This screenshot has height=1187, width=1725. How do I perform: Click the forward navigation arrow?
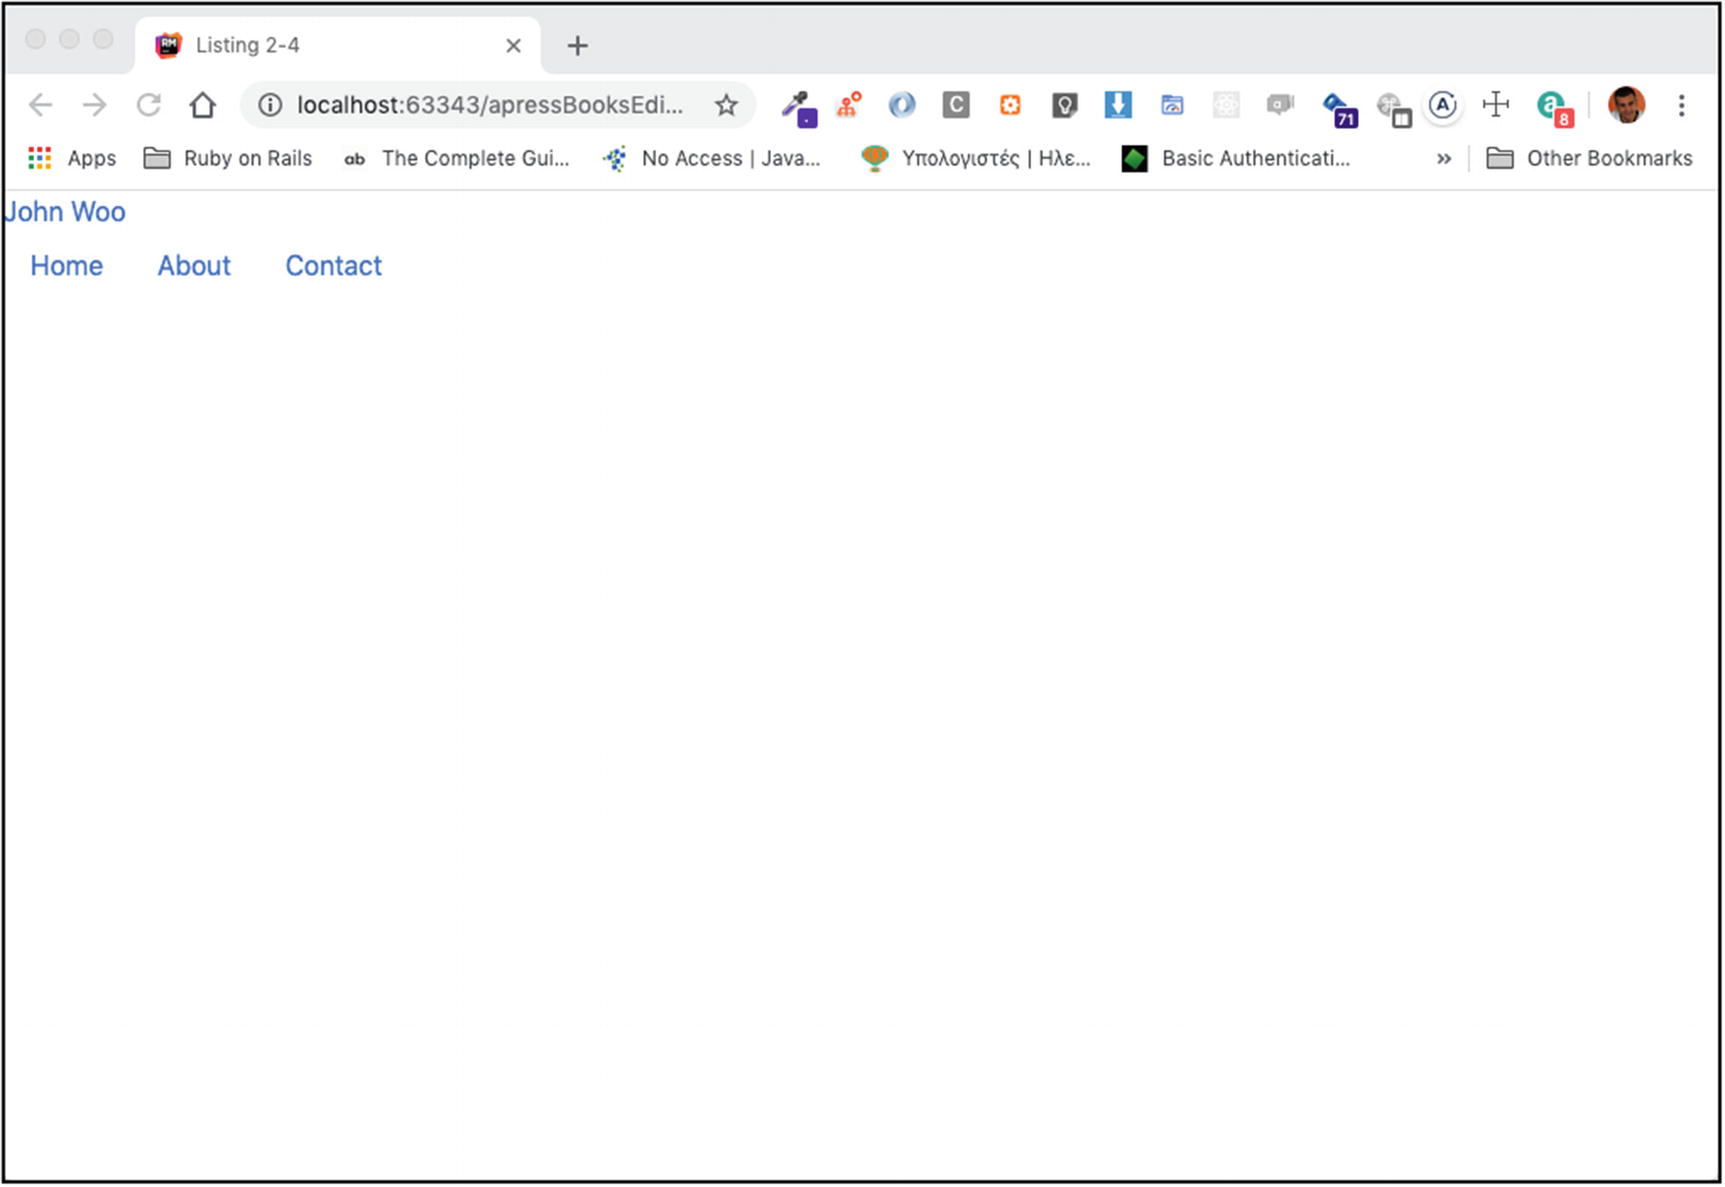[x=94, y=105]
